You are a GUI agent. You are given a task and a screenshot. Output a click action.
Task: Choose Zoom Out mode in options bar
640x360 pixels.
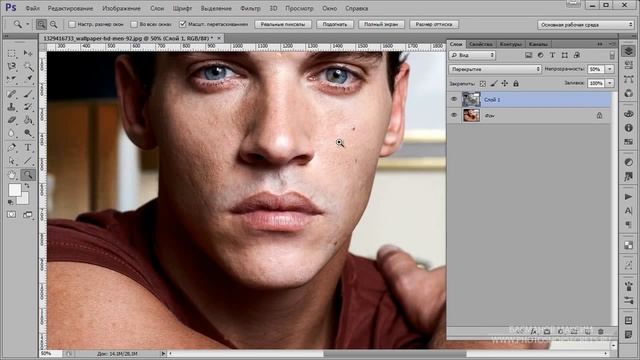click(x=53, y=24)
